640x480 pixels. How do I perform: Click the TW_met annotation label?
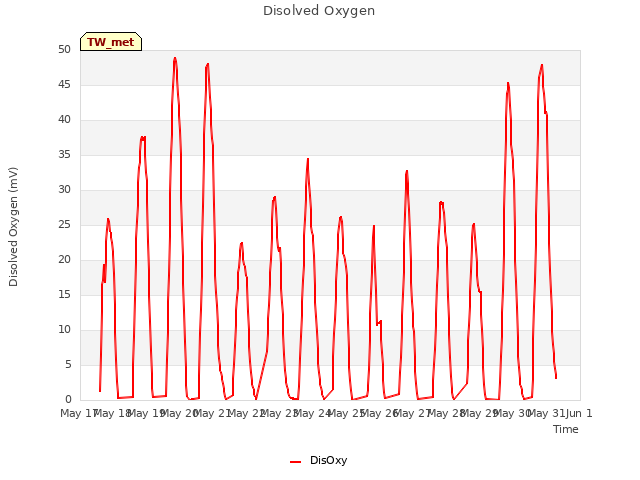click(x=111, y=42)
